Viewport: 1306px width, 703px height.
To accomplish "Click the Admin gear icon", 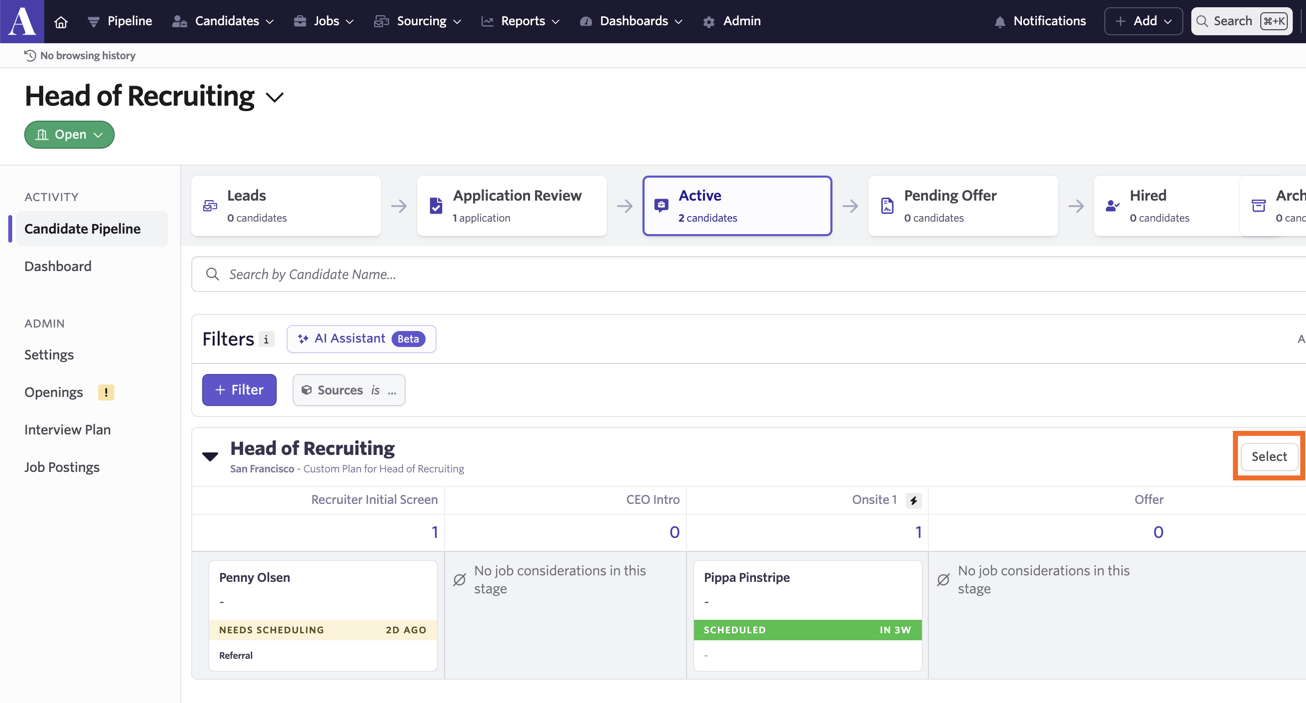I will point(709,21).
